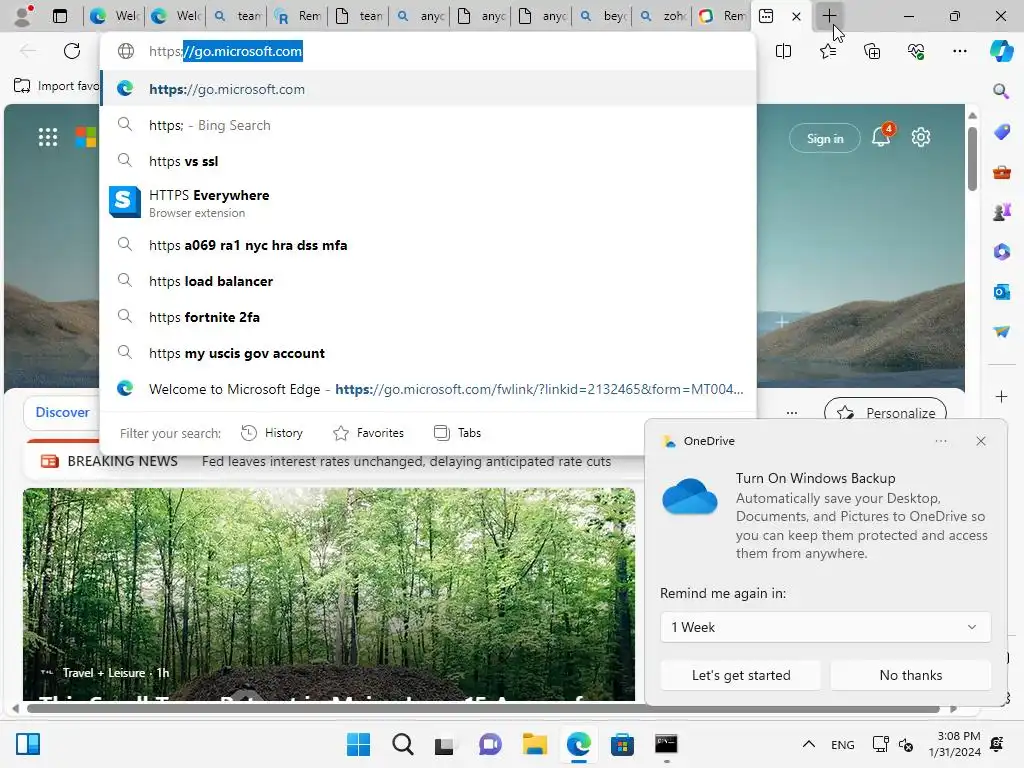This screenshot has height=768, width=1024.
Task: Open the sidebar Games chess icon
Action: pos(1001,212)
